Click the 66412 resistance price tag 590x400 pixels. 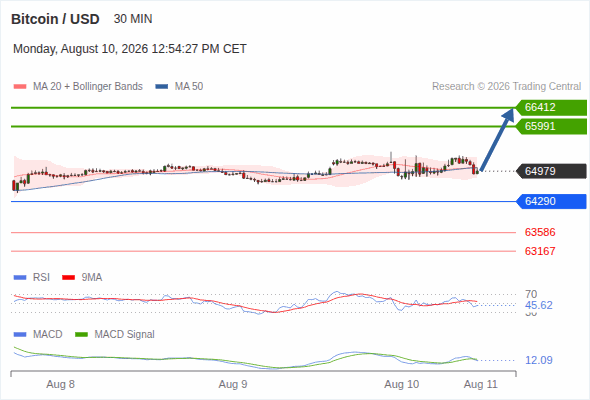click(x=551, y=108)
